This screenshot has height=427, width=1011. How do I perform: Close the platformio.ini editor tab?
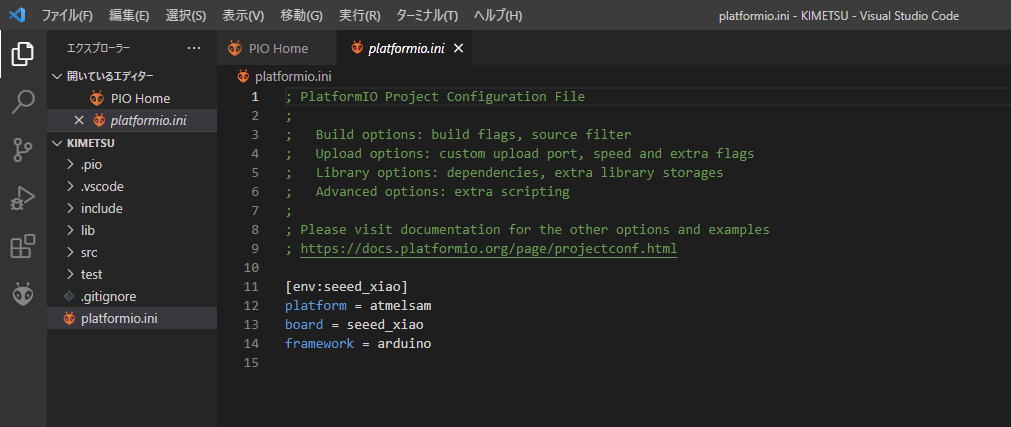coord(458,48)
